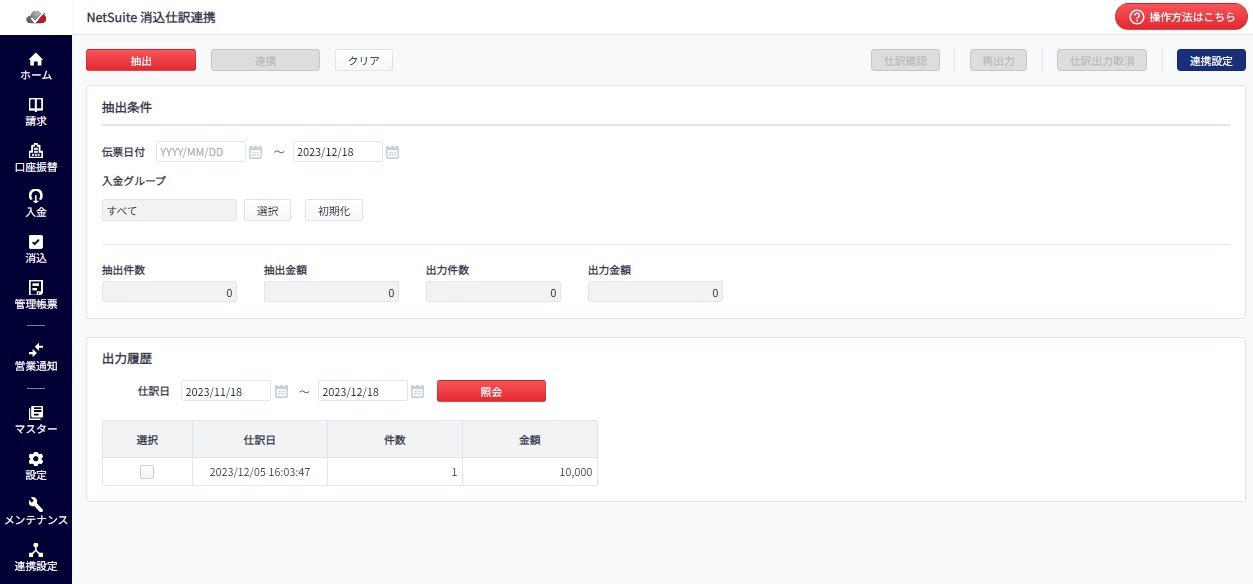Go to ホーム in sidebar
The image size is (1253, 584).
click(x=36, y=66)
